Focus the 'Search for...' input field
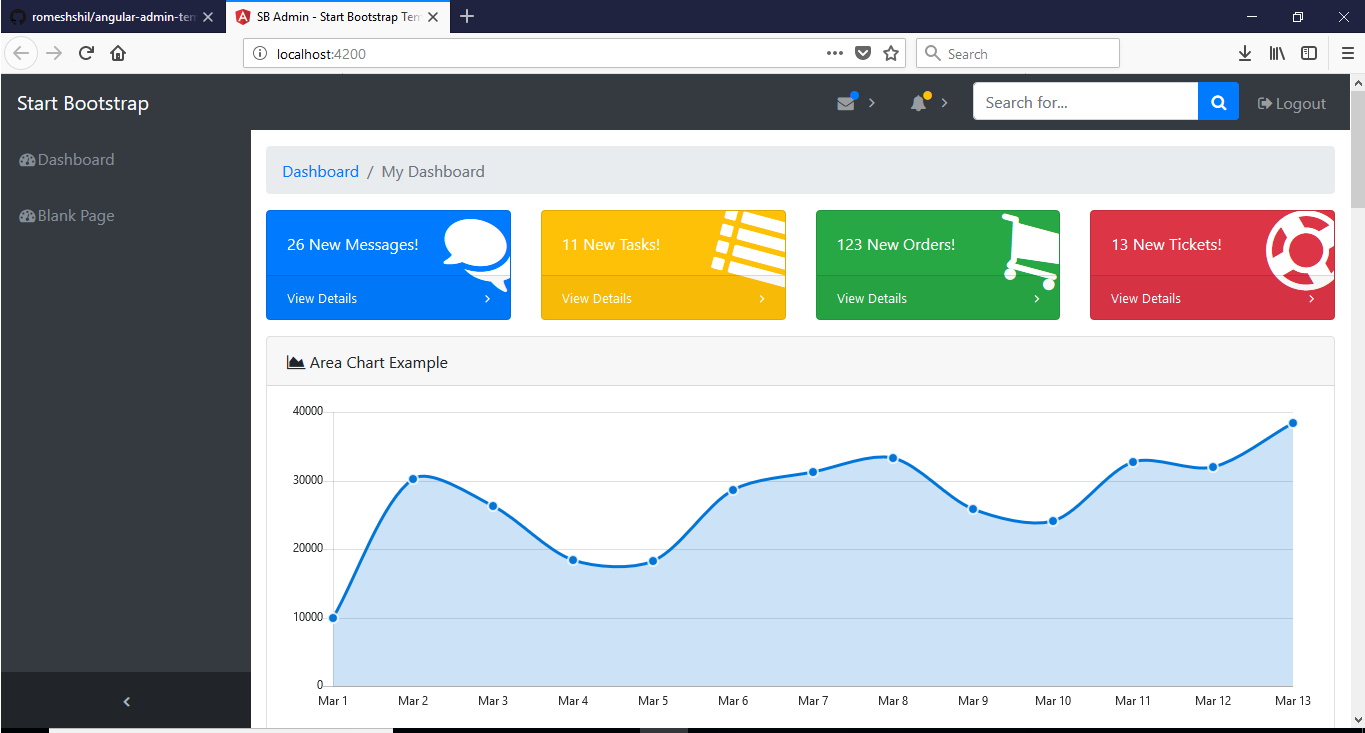 pos(1085,102)
